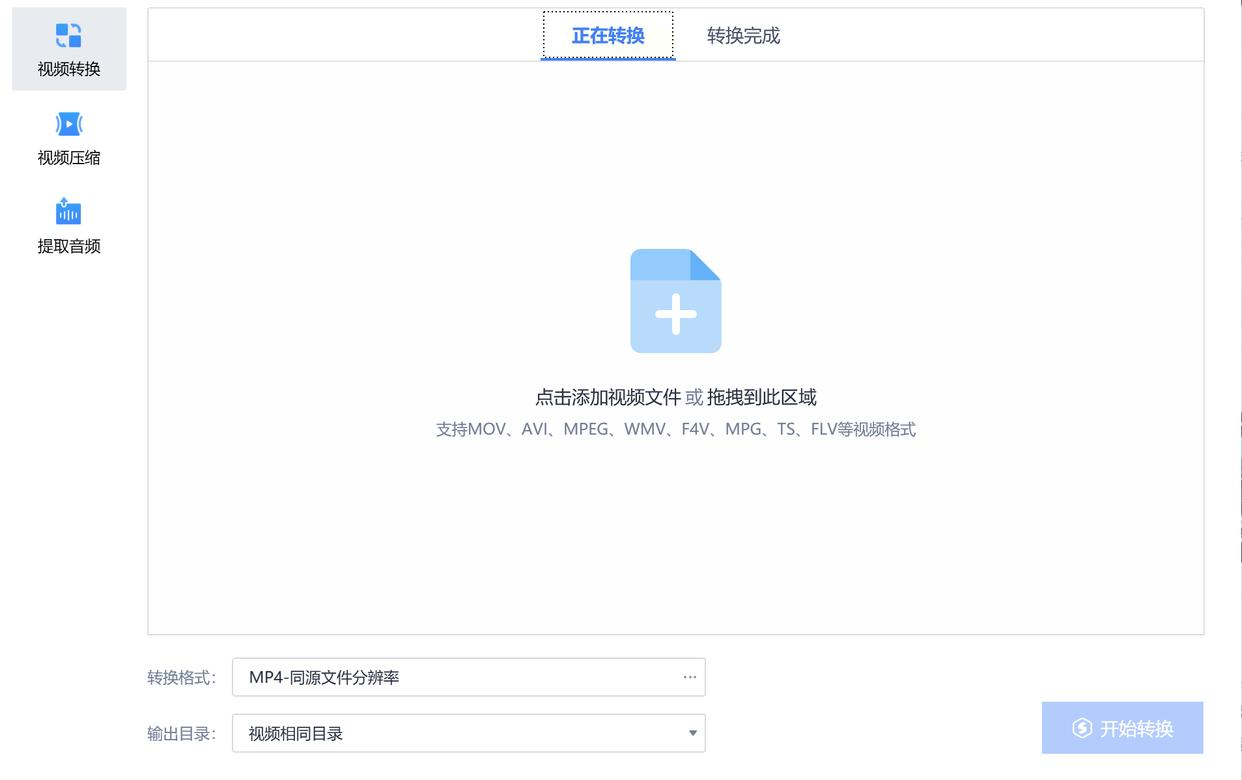Click the blue add-file plus icon
The width and height of the screenshot is (1242, 780).
(676, 301)
